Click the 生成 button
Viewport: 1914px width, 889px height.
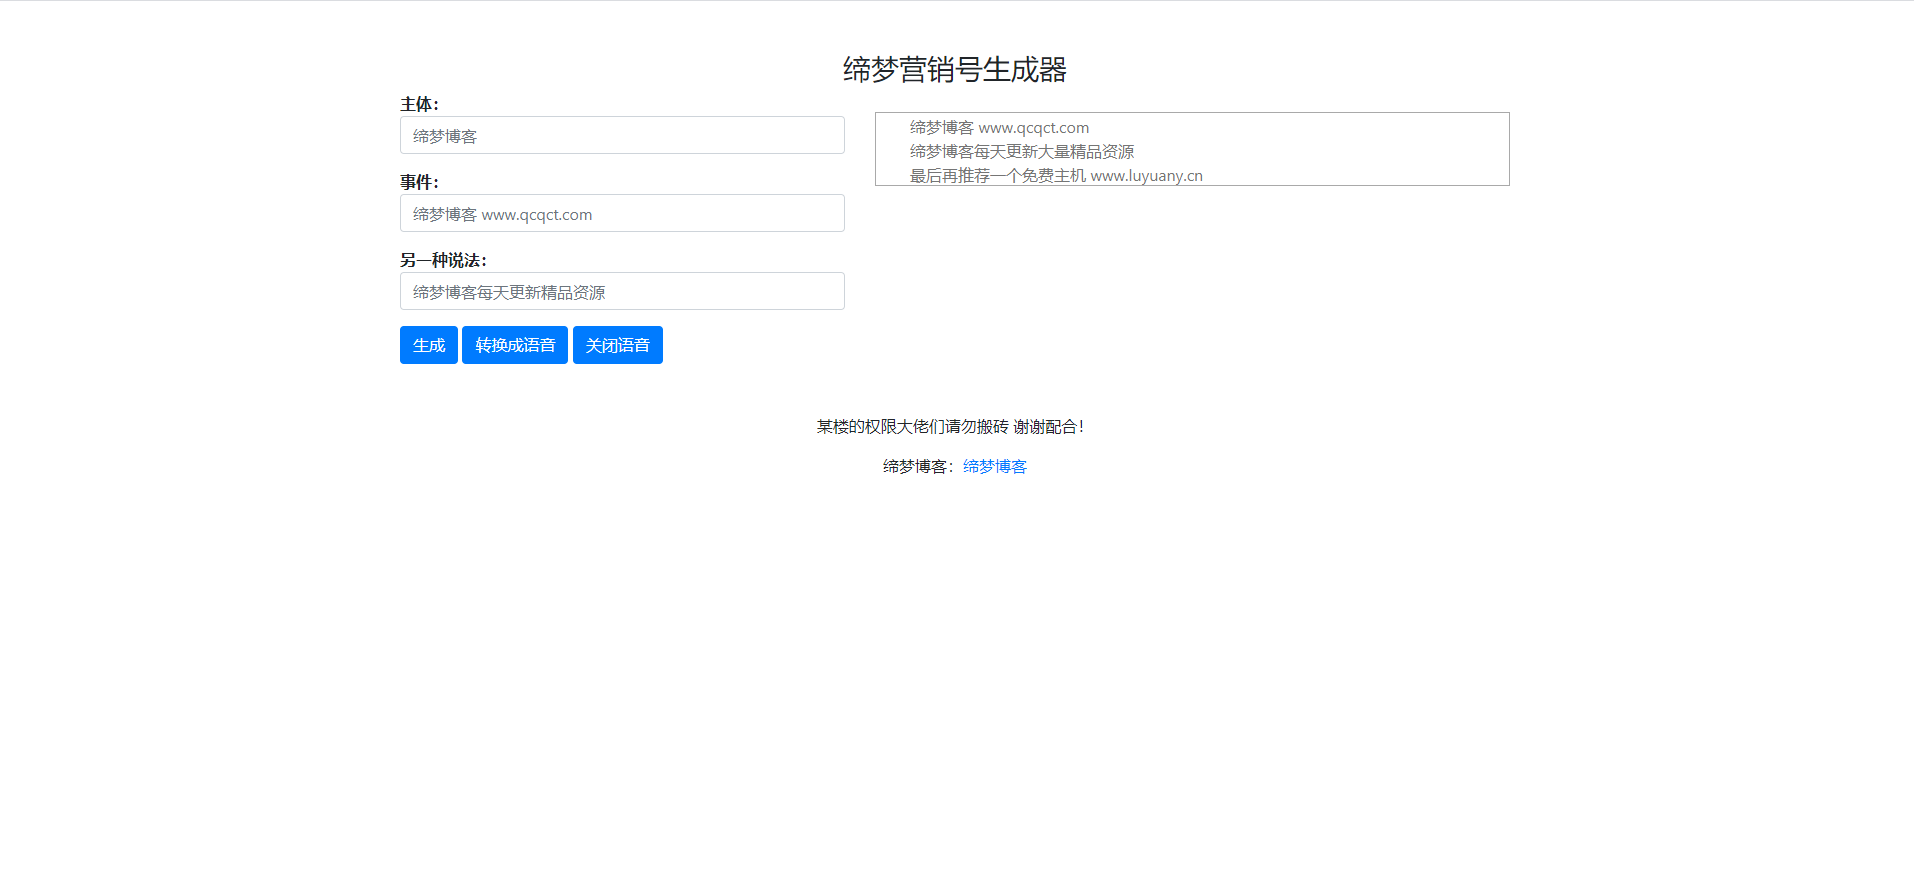(x=429, y=345)
